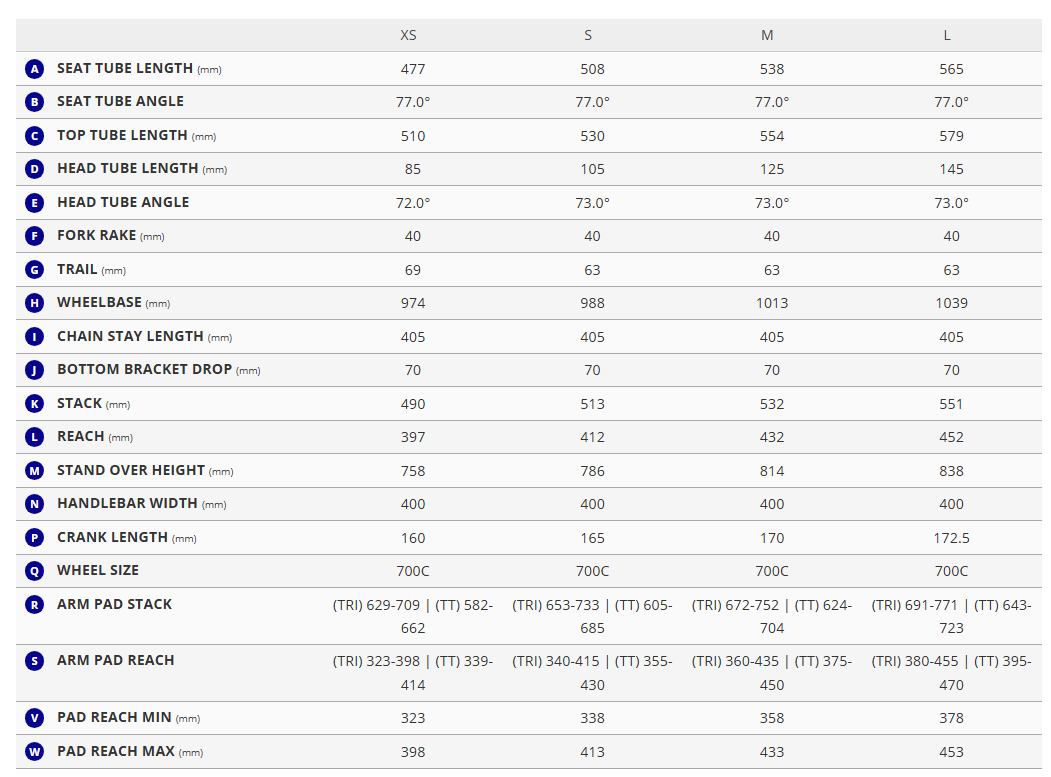The width and height of the screenshot is (1051, 777).
Task: Click the R icon next to Arm Pad Stack
Action: click(34, 605)
